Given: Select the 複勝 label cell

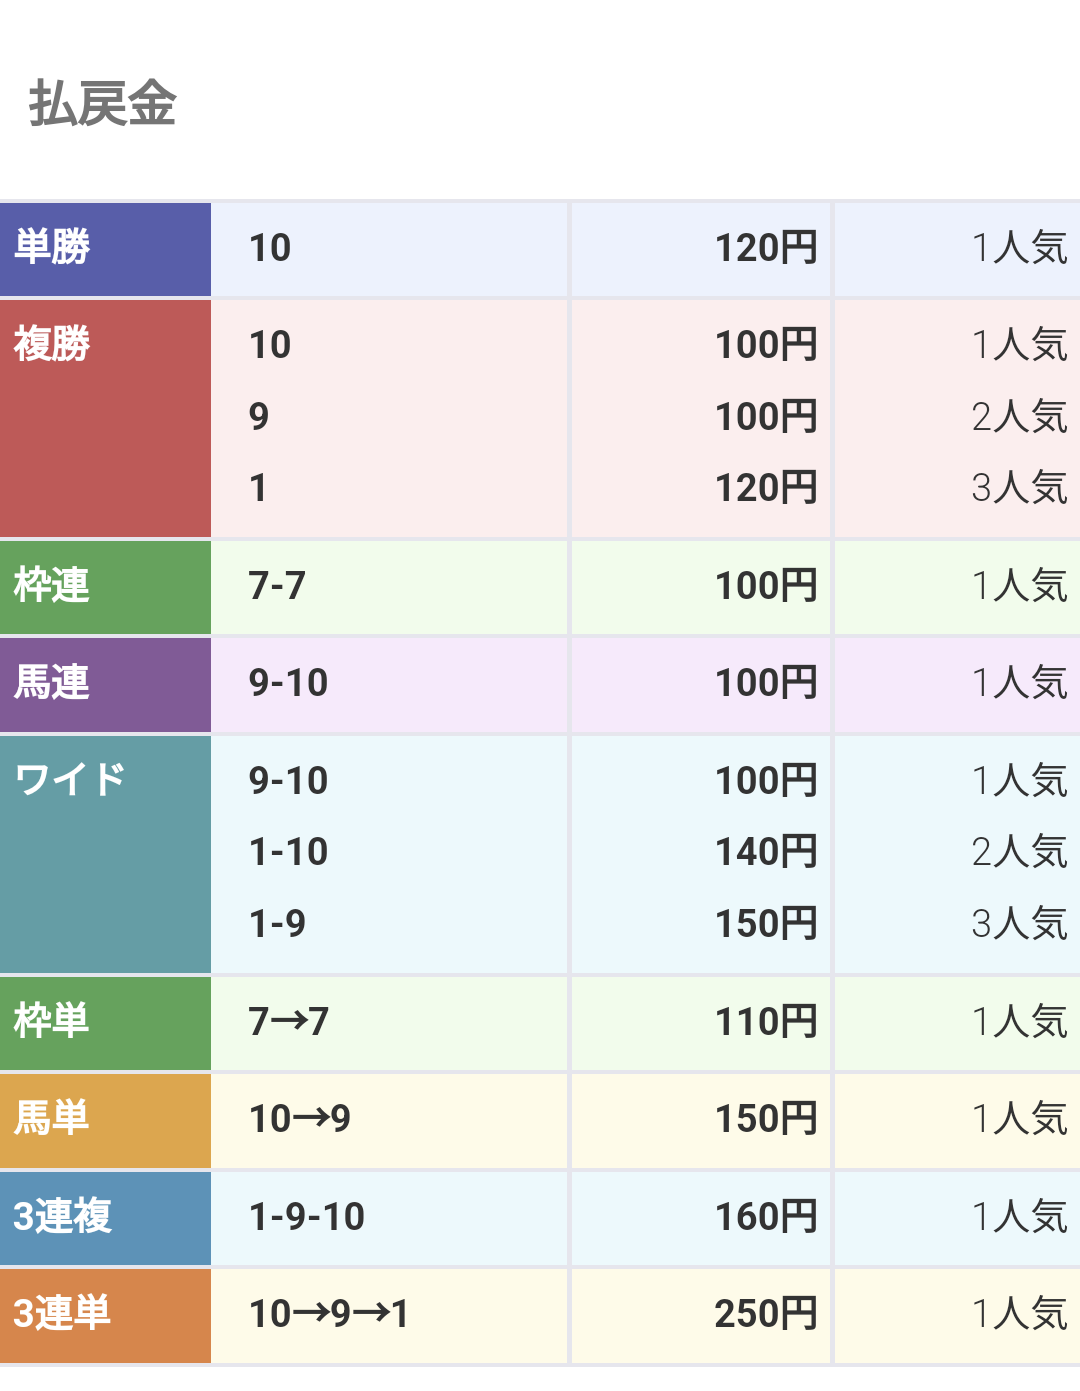Looking at the screenshot, I should (105, 418).
